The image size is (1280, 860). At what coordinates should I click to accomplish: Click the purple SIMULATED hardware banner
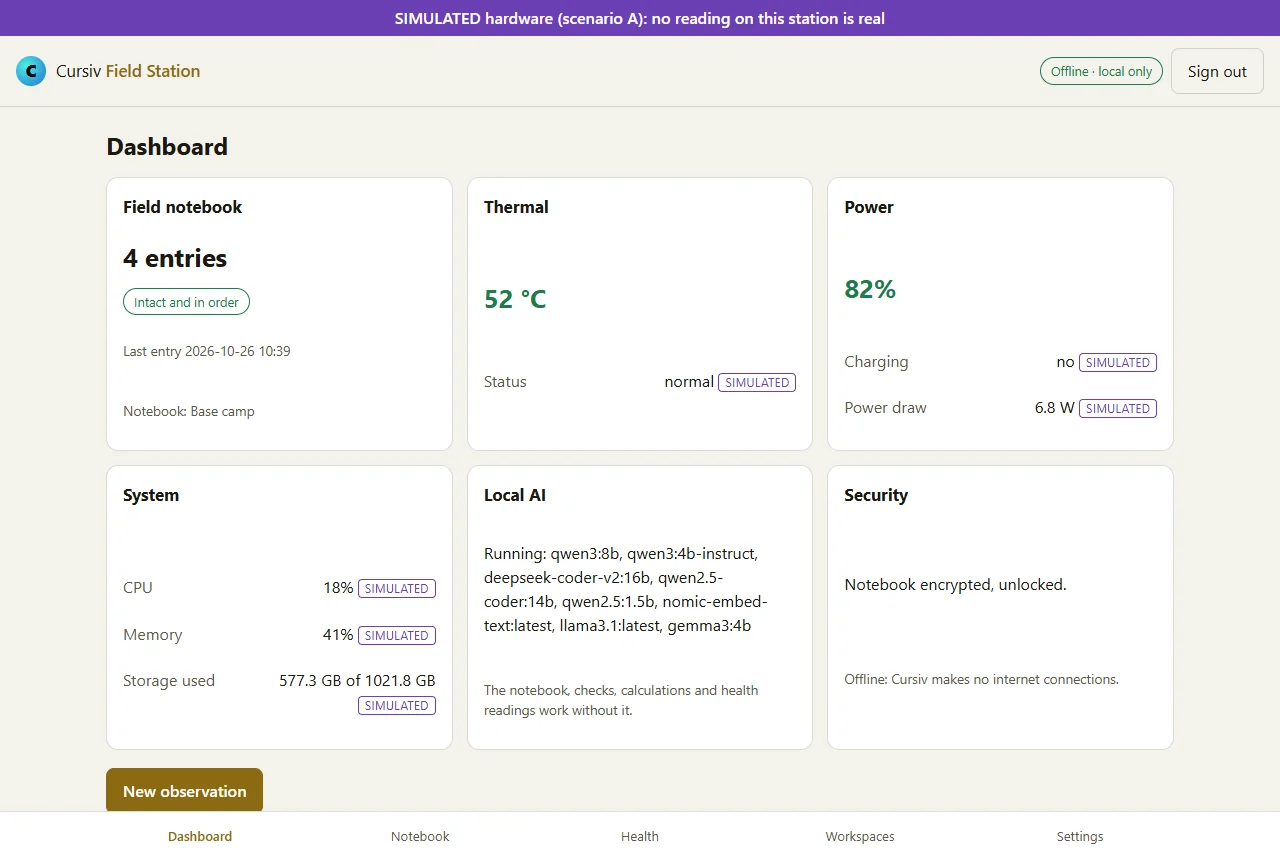point(640,18)
